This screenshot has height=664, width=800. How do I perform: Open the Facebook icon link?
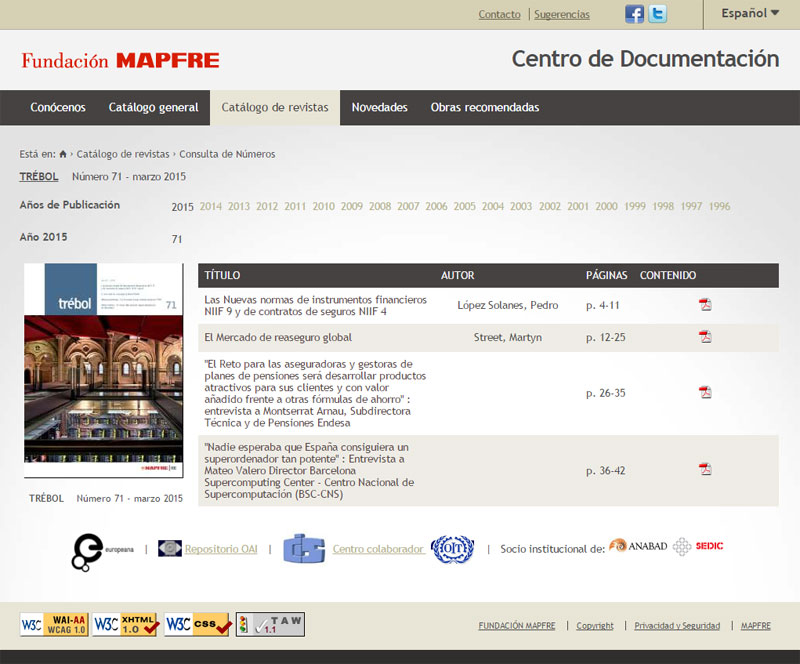click(x=634, y=14)
